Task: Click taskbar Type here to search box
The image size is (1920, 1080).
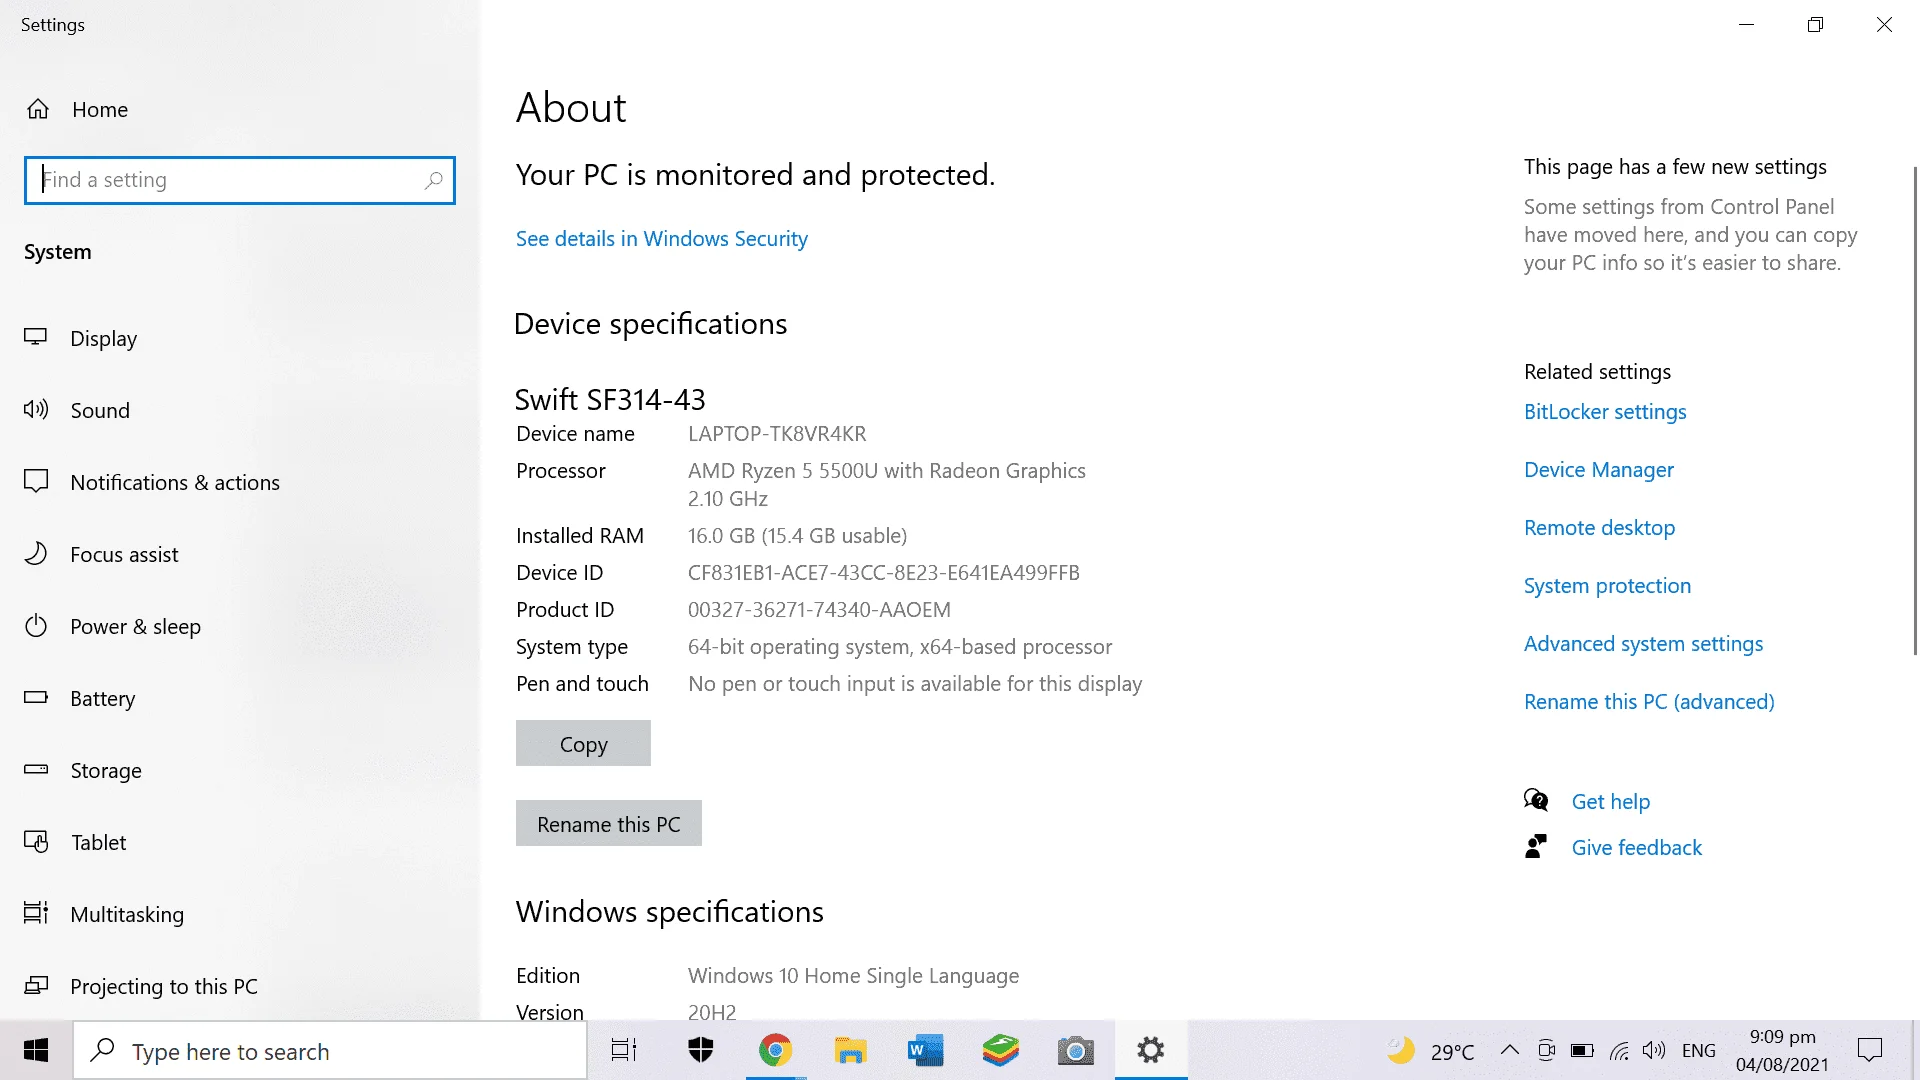Action: pos(330,1050)
